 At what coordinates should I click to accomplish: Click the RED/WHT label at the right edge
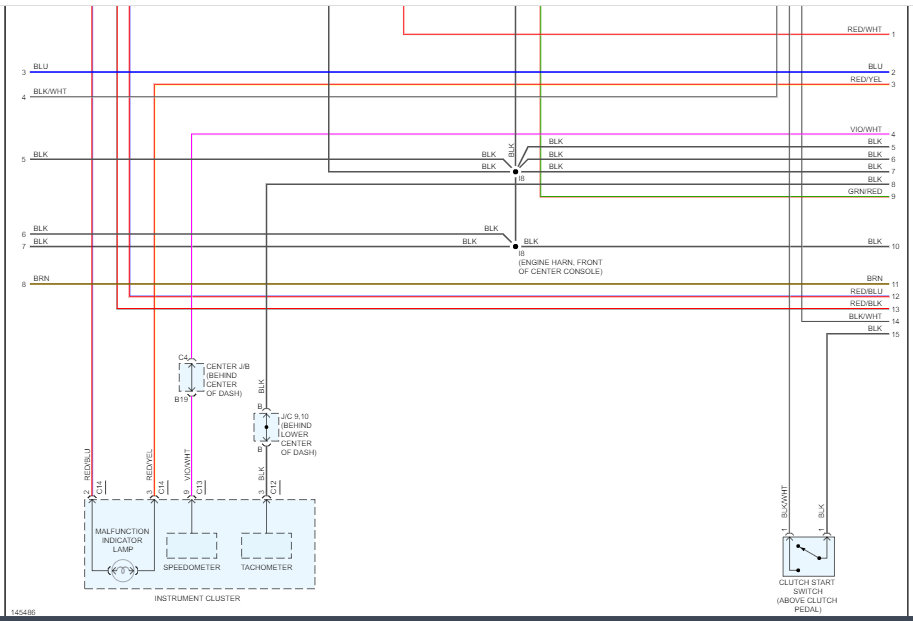[x=864, y=30]
